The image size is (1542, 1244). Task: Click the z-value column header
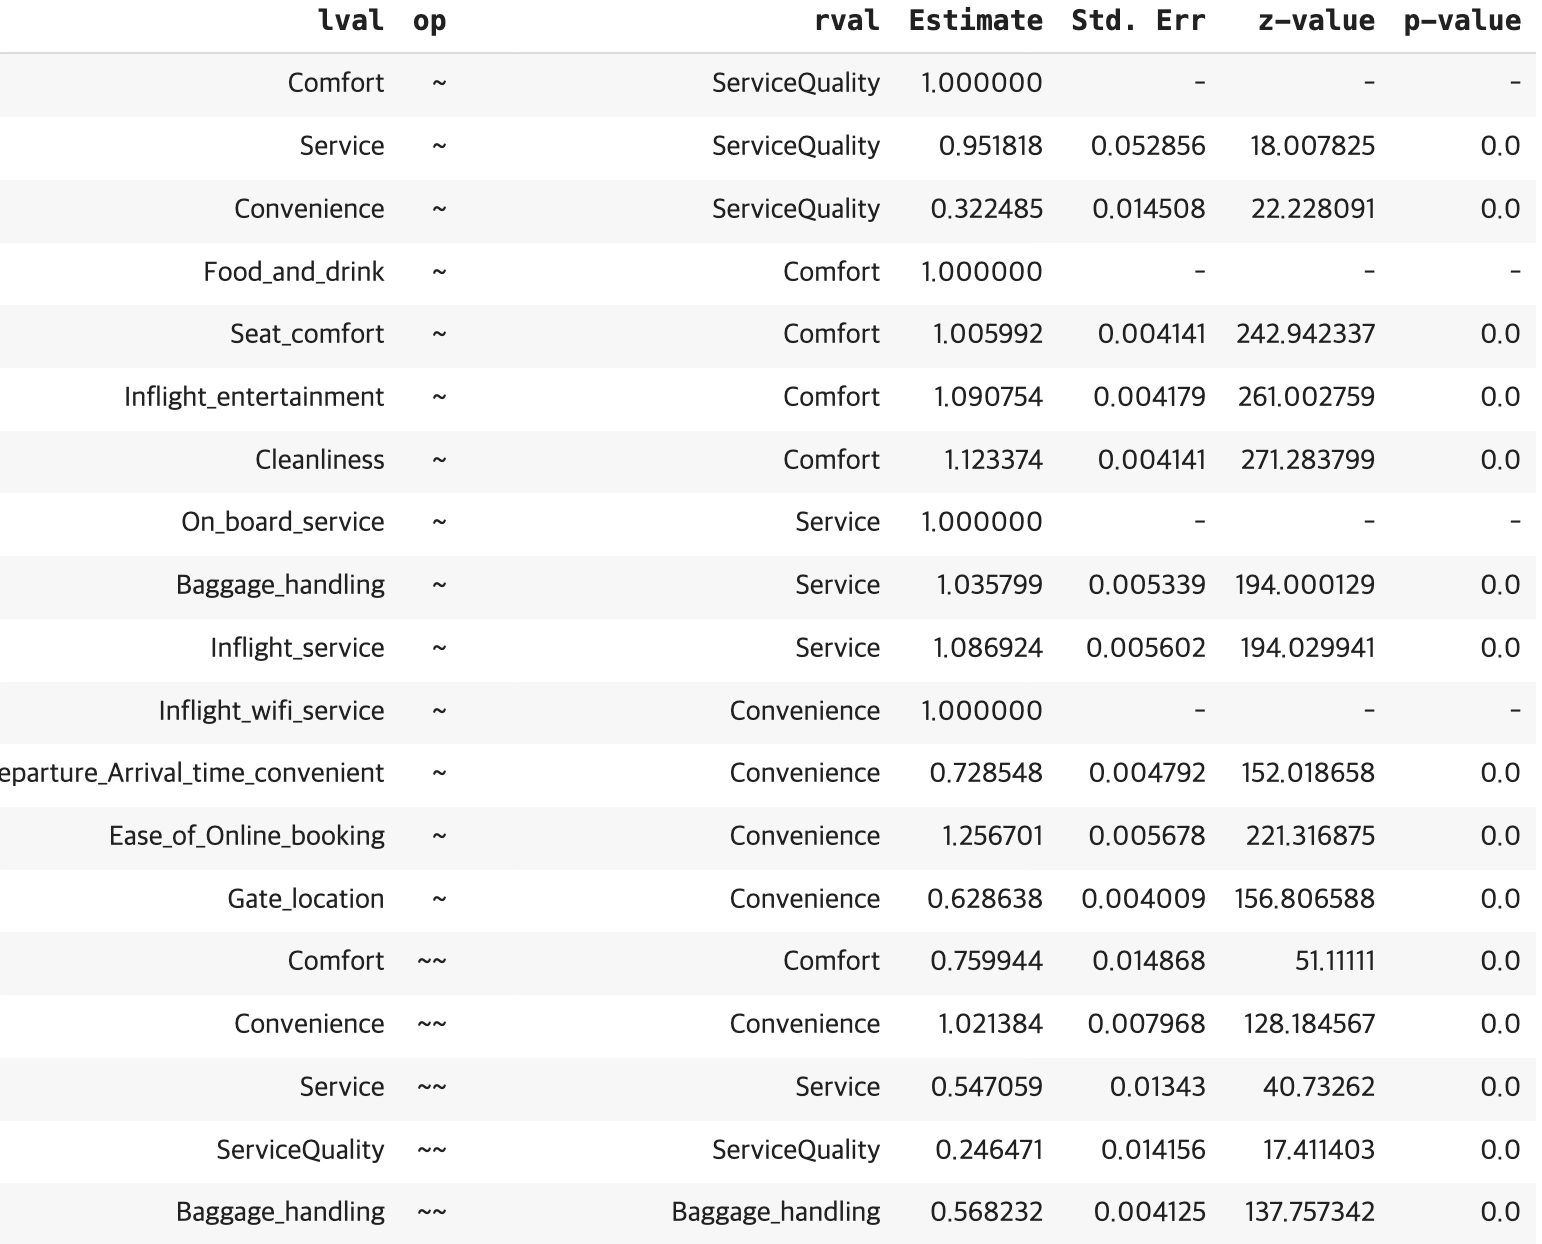(x=1316, y=20)
